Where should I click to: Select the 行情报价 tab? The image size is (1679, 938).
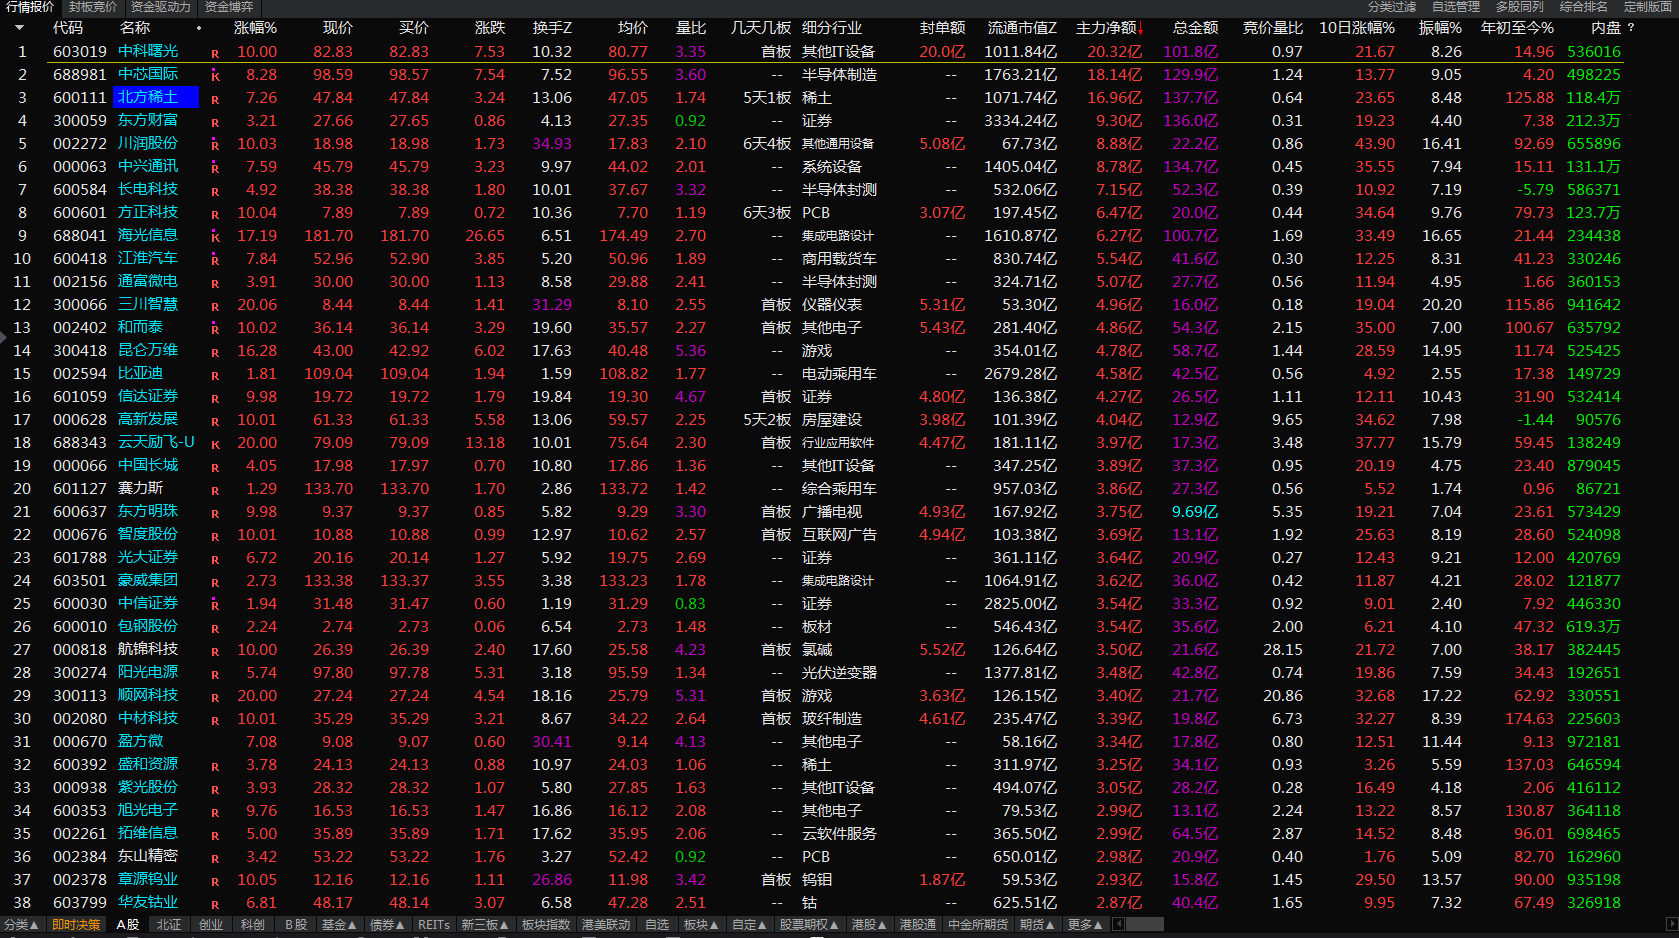tap(30, 7)
